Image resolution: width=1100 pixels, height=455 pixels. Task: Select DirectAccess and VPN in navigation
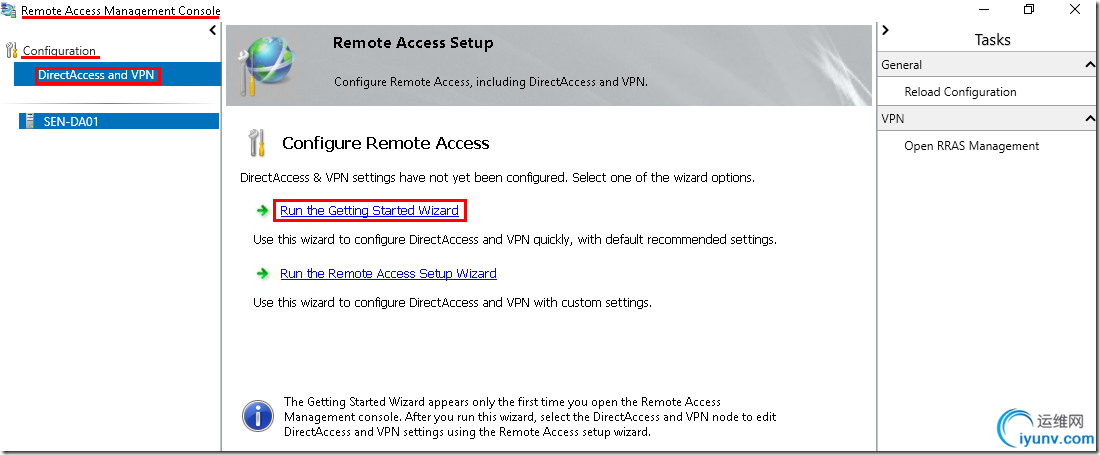point(96,75)
